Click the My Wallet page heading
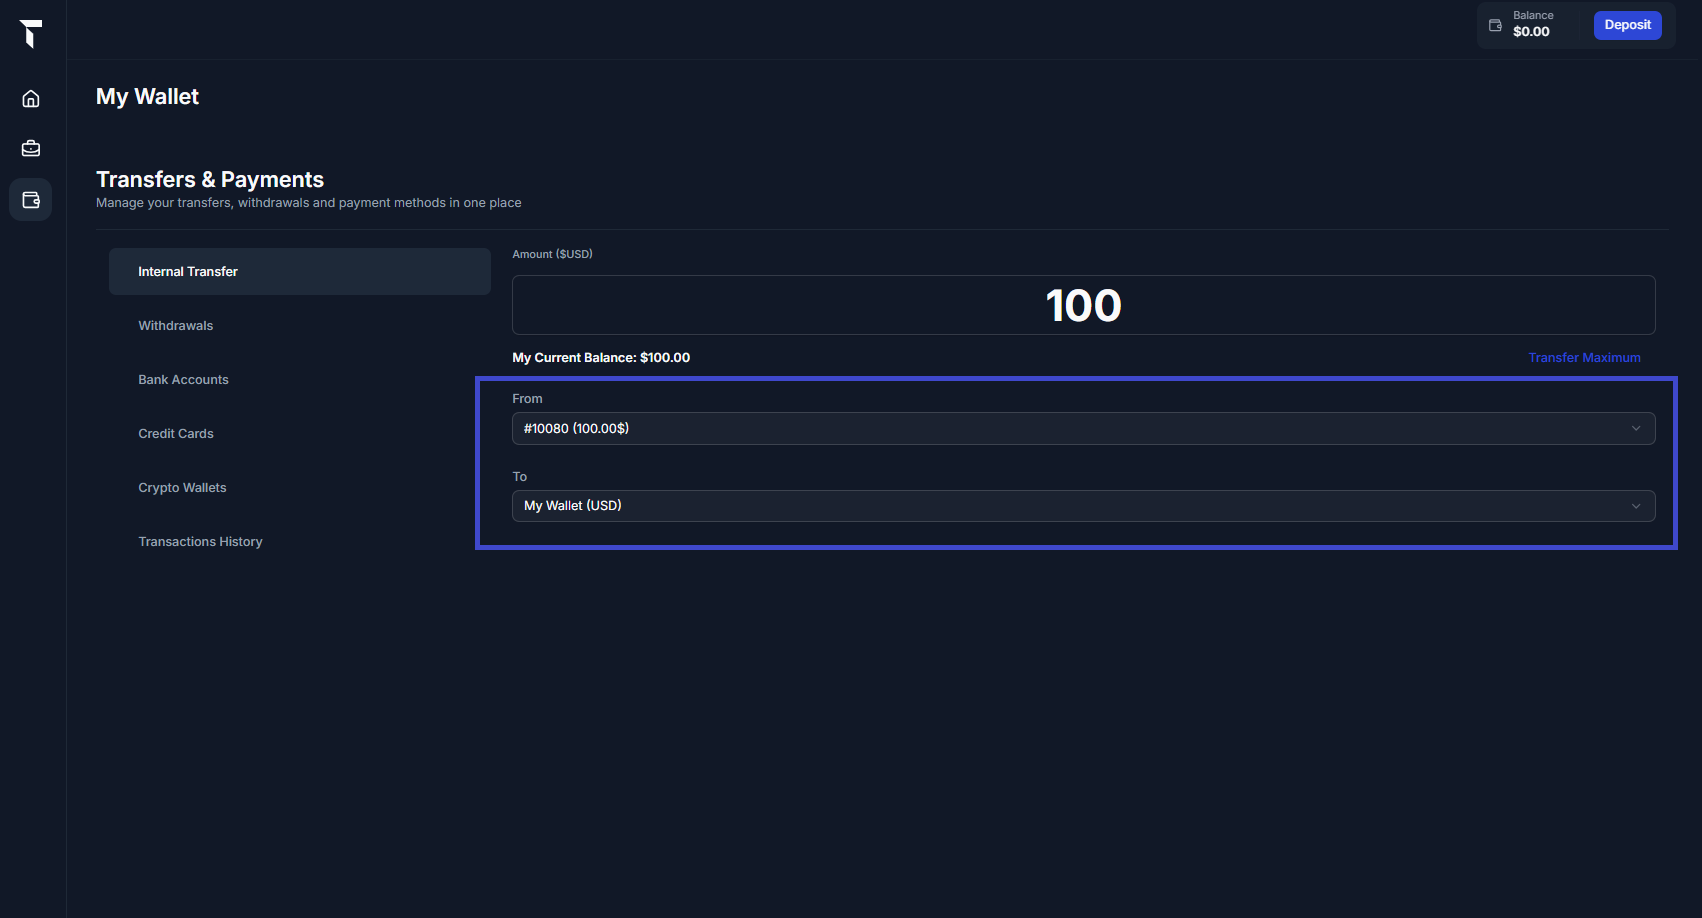This screenshot has height=918, width=1702. tap(148, 97)
